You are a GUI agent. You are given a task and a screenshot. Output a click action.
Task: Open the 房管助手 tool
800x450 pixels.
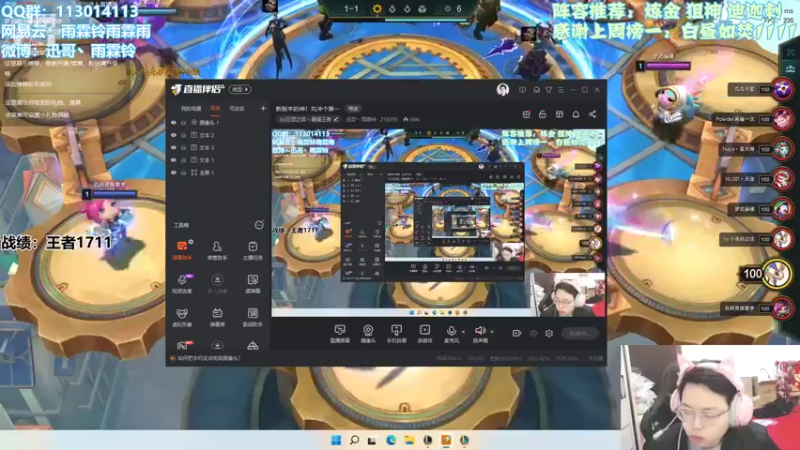coord(217,251)
